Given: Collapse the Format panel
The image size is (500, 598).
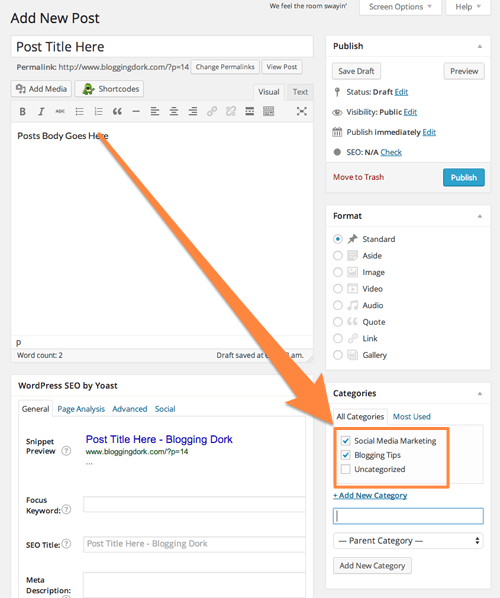Looking at the screenshot, I should [480, 216].
